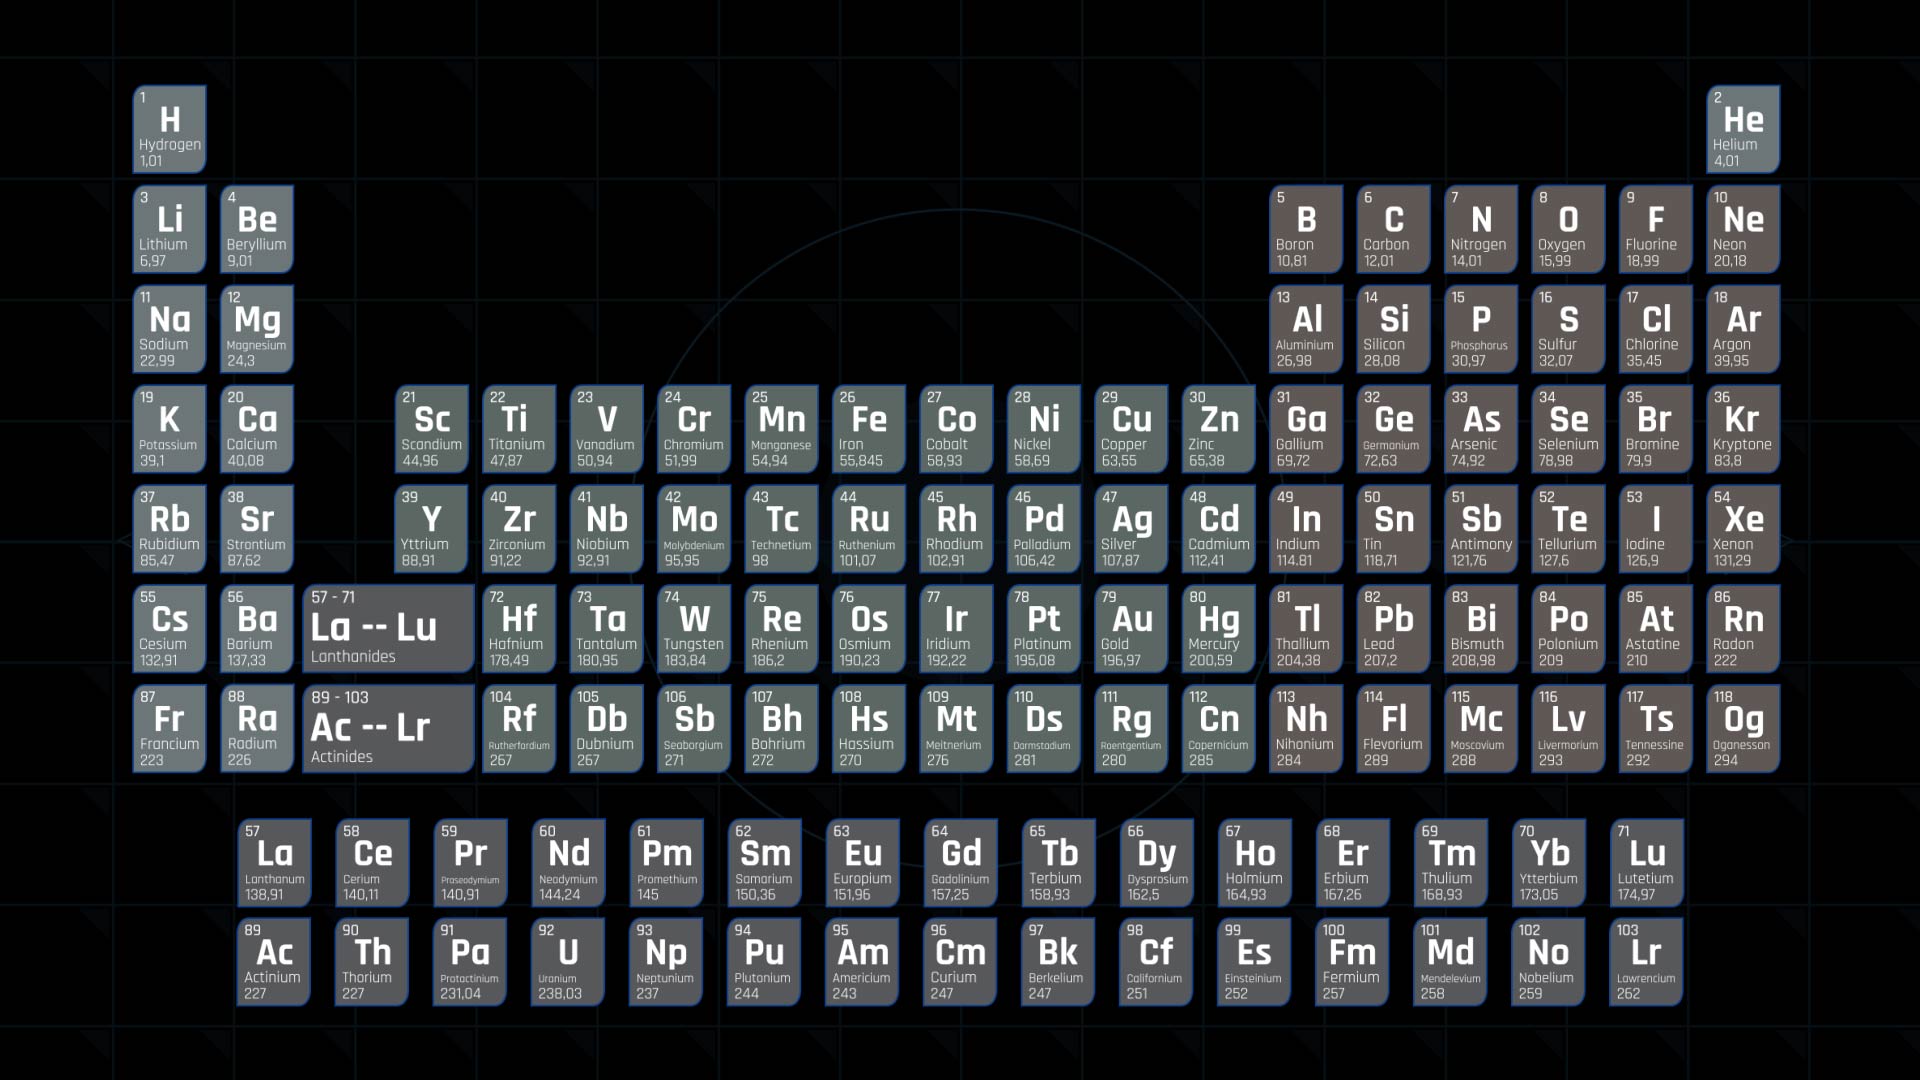Viewport: 1920px width, 1080px height.
Task: Click the Argon element tile
Action: pos(1744,329)
